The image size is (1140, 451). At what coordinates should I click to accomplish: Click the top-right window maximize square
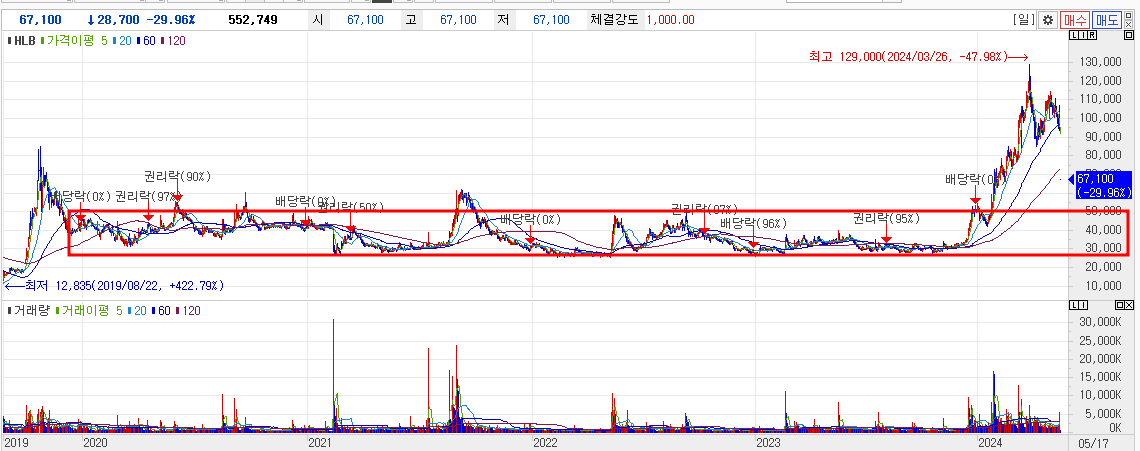(x=1128, y=15)
